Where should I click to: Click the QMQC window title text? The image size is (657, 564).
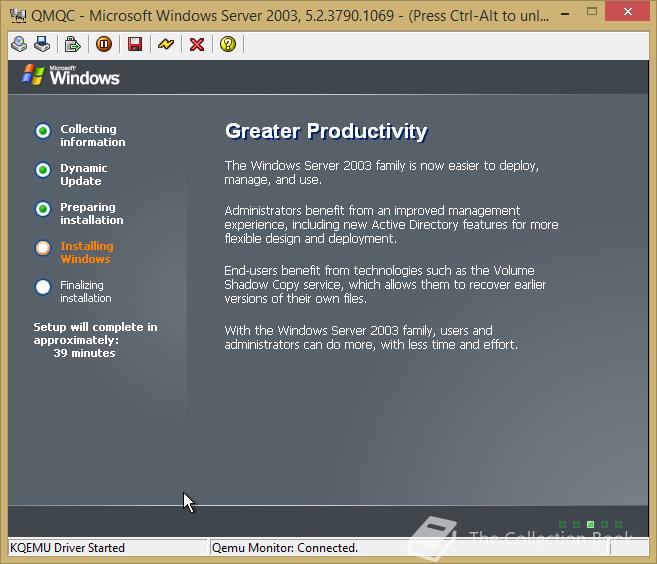tap(290, 16)
